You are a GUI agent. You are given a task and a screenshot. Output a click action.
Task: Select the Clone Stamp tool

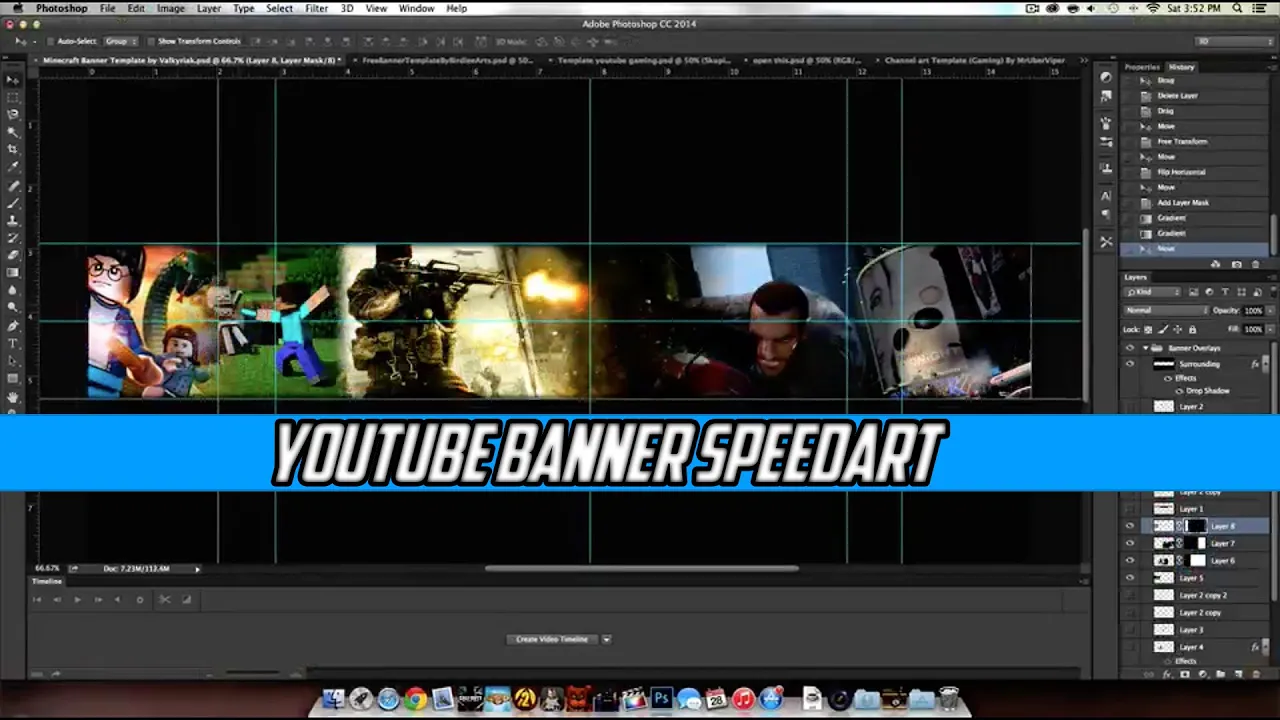click(13, 220)
